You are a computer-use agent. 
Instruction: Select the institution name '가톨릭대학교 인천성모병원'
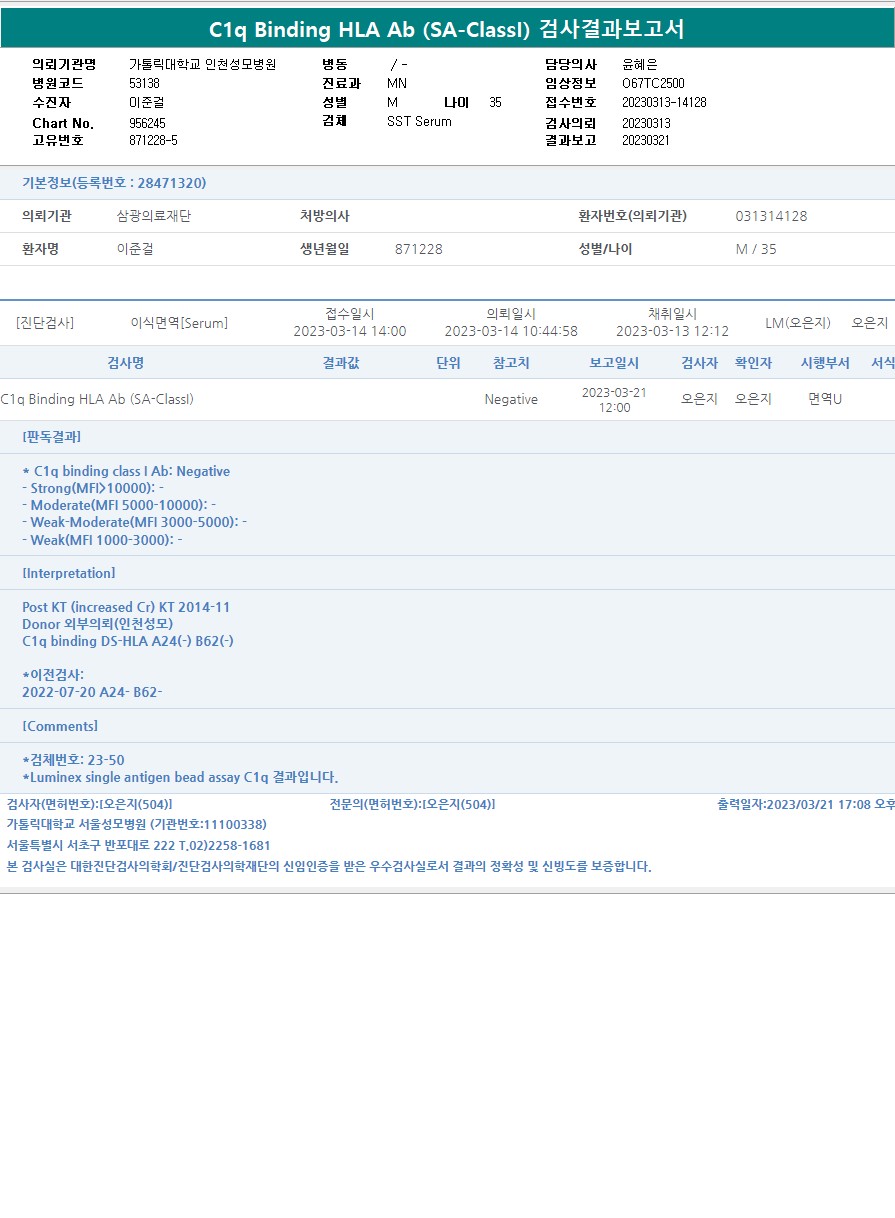pyautogui.click(x=203, y=64)
